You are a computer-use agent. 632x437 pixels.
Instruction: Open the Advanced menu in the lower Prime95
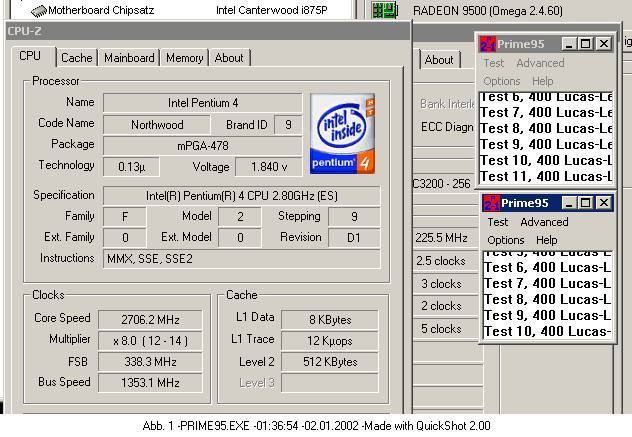click(x=544, y=222)
